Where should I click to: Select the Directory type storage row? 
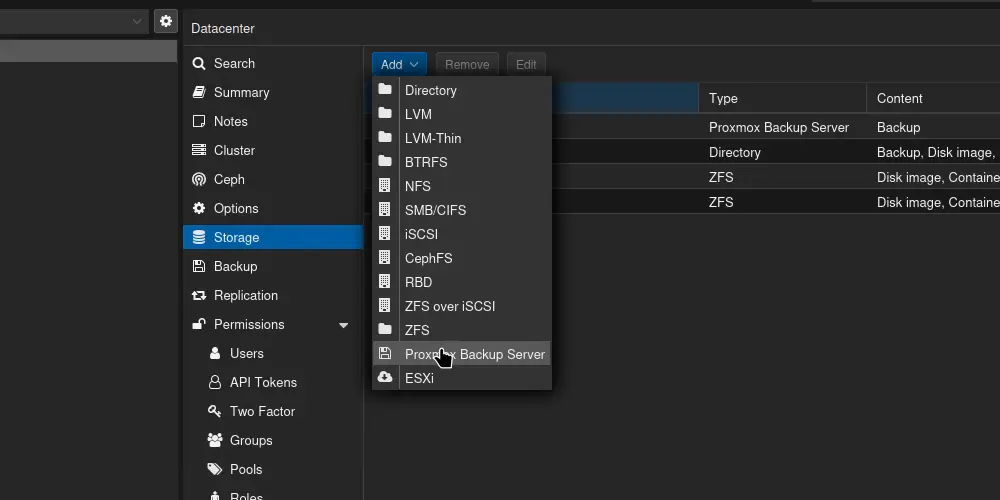point(735,152)
